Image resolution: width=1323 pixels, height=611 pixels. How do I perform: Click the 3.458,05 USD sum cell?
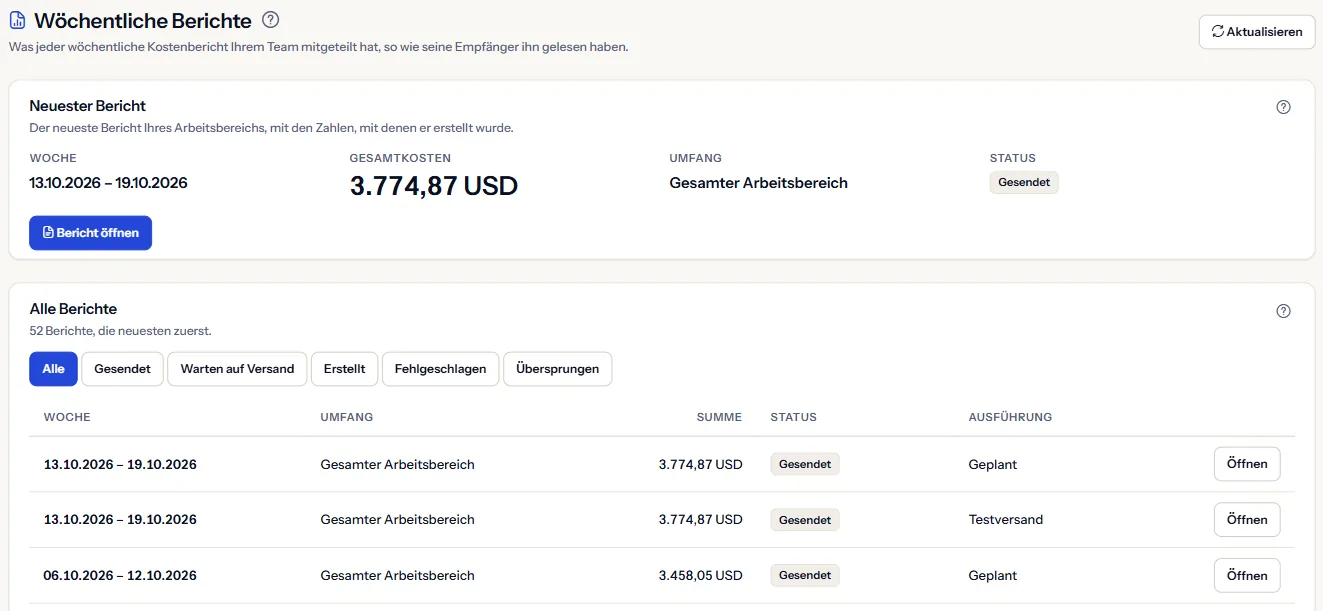click(700, 576)
